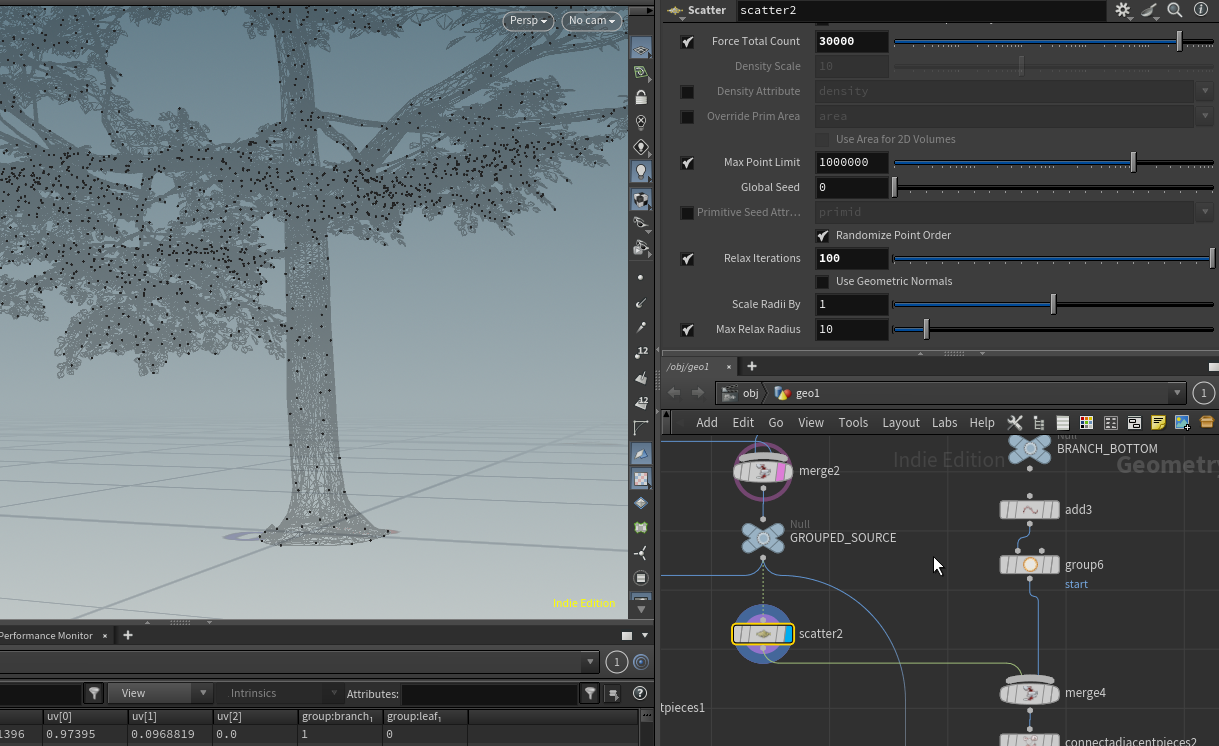Click the lock icon in viewport toolbar
Screen dimensions: 1219x746
(641, 97)
